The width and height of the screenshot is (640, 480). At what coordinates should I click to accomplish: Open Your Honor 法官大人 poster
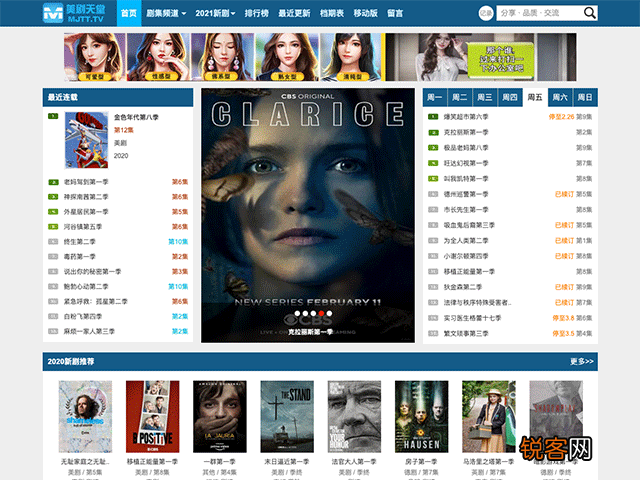354,417
